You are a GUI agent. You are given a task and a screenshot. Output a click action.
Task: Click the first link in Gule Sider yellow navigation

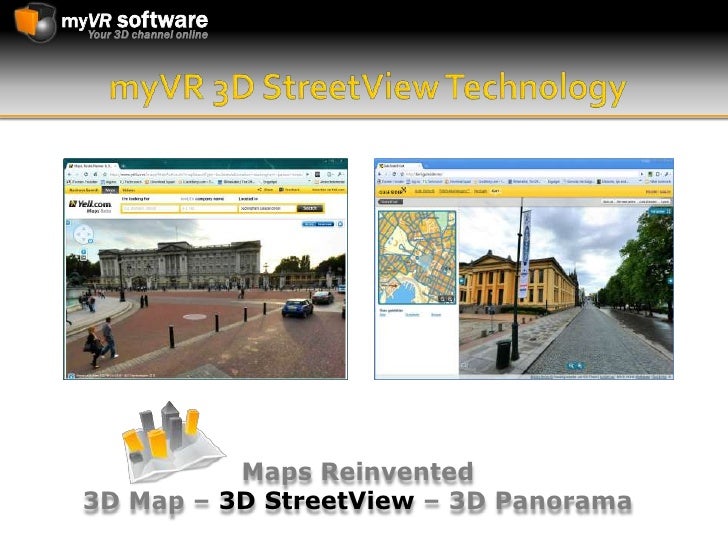(424, 191)
